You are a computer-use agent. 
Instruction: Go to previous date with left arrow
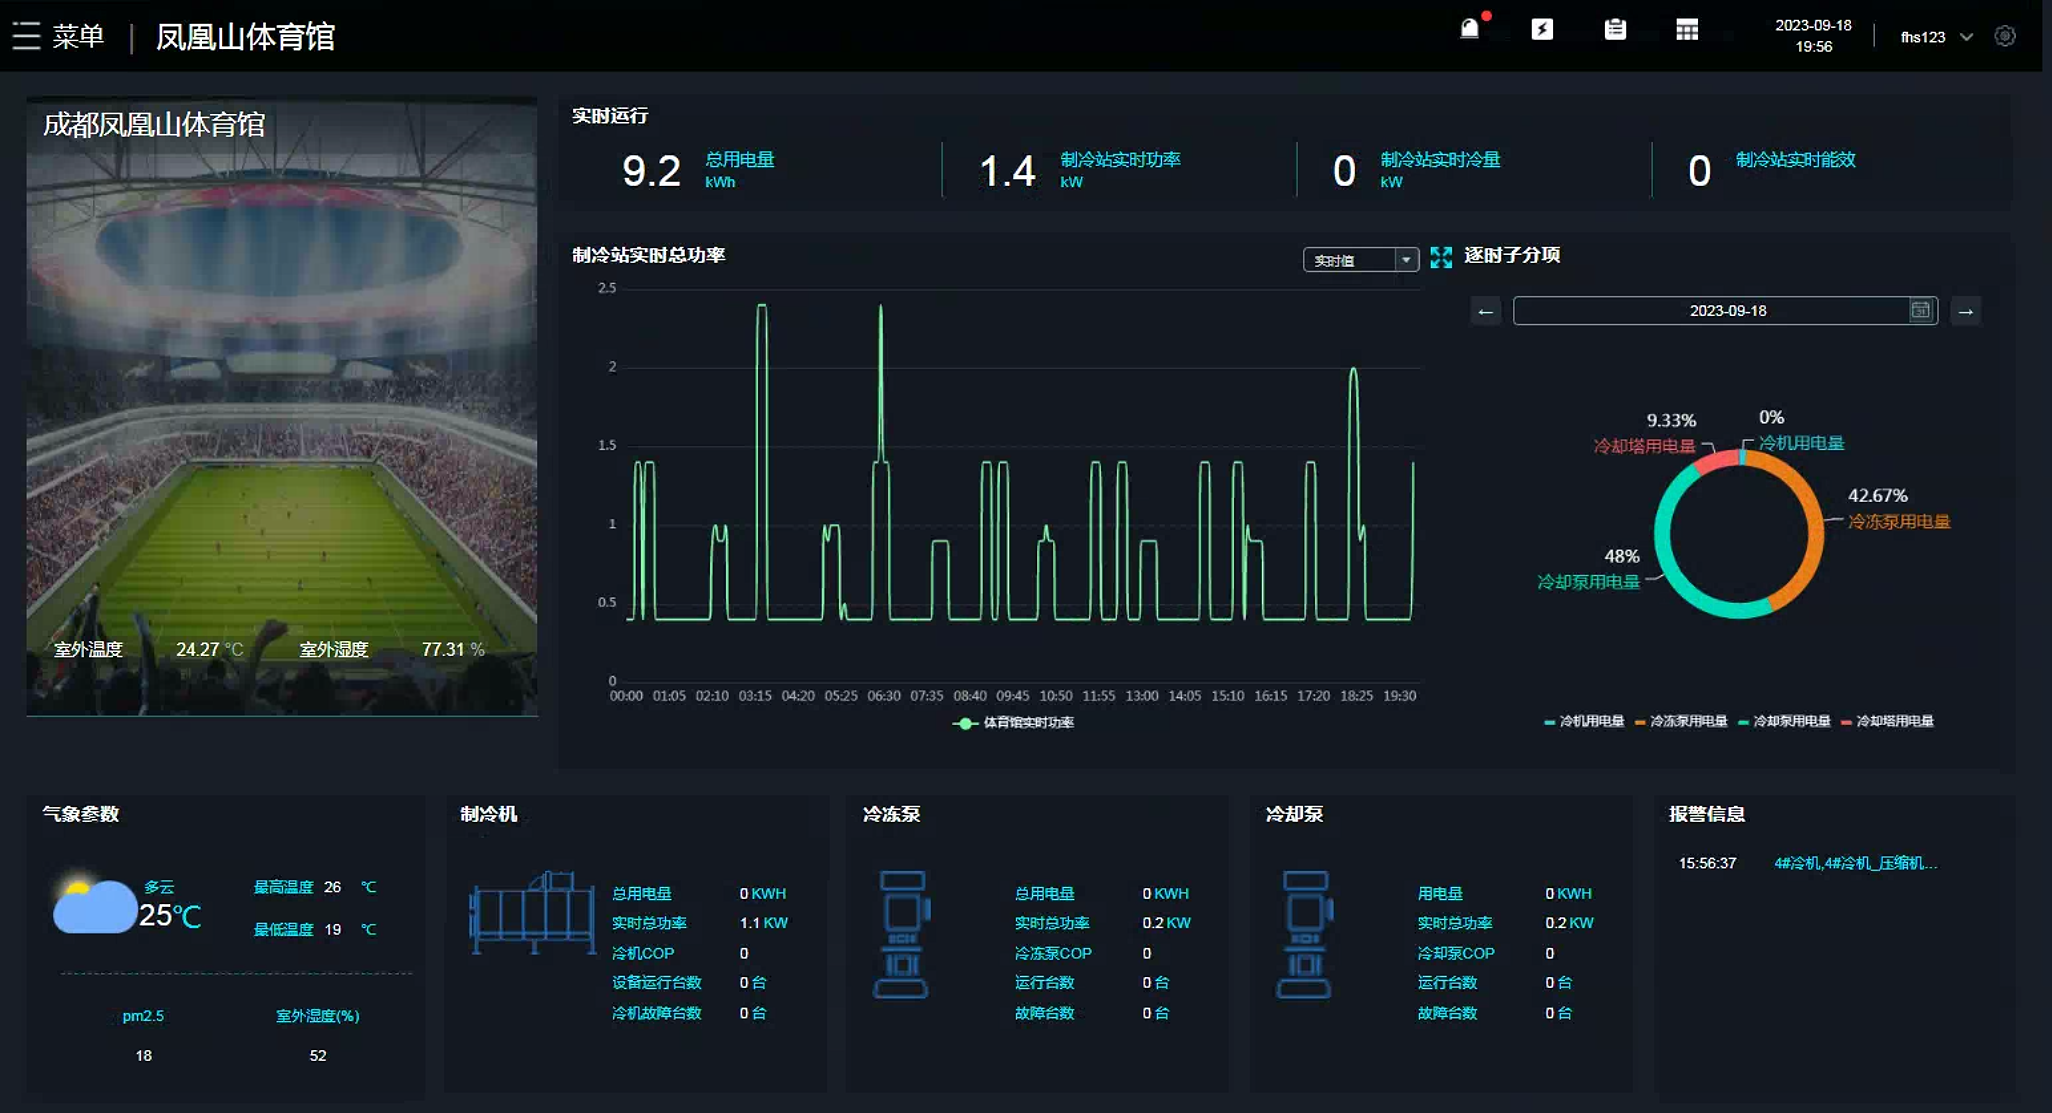1485,312
